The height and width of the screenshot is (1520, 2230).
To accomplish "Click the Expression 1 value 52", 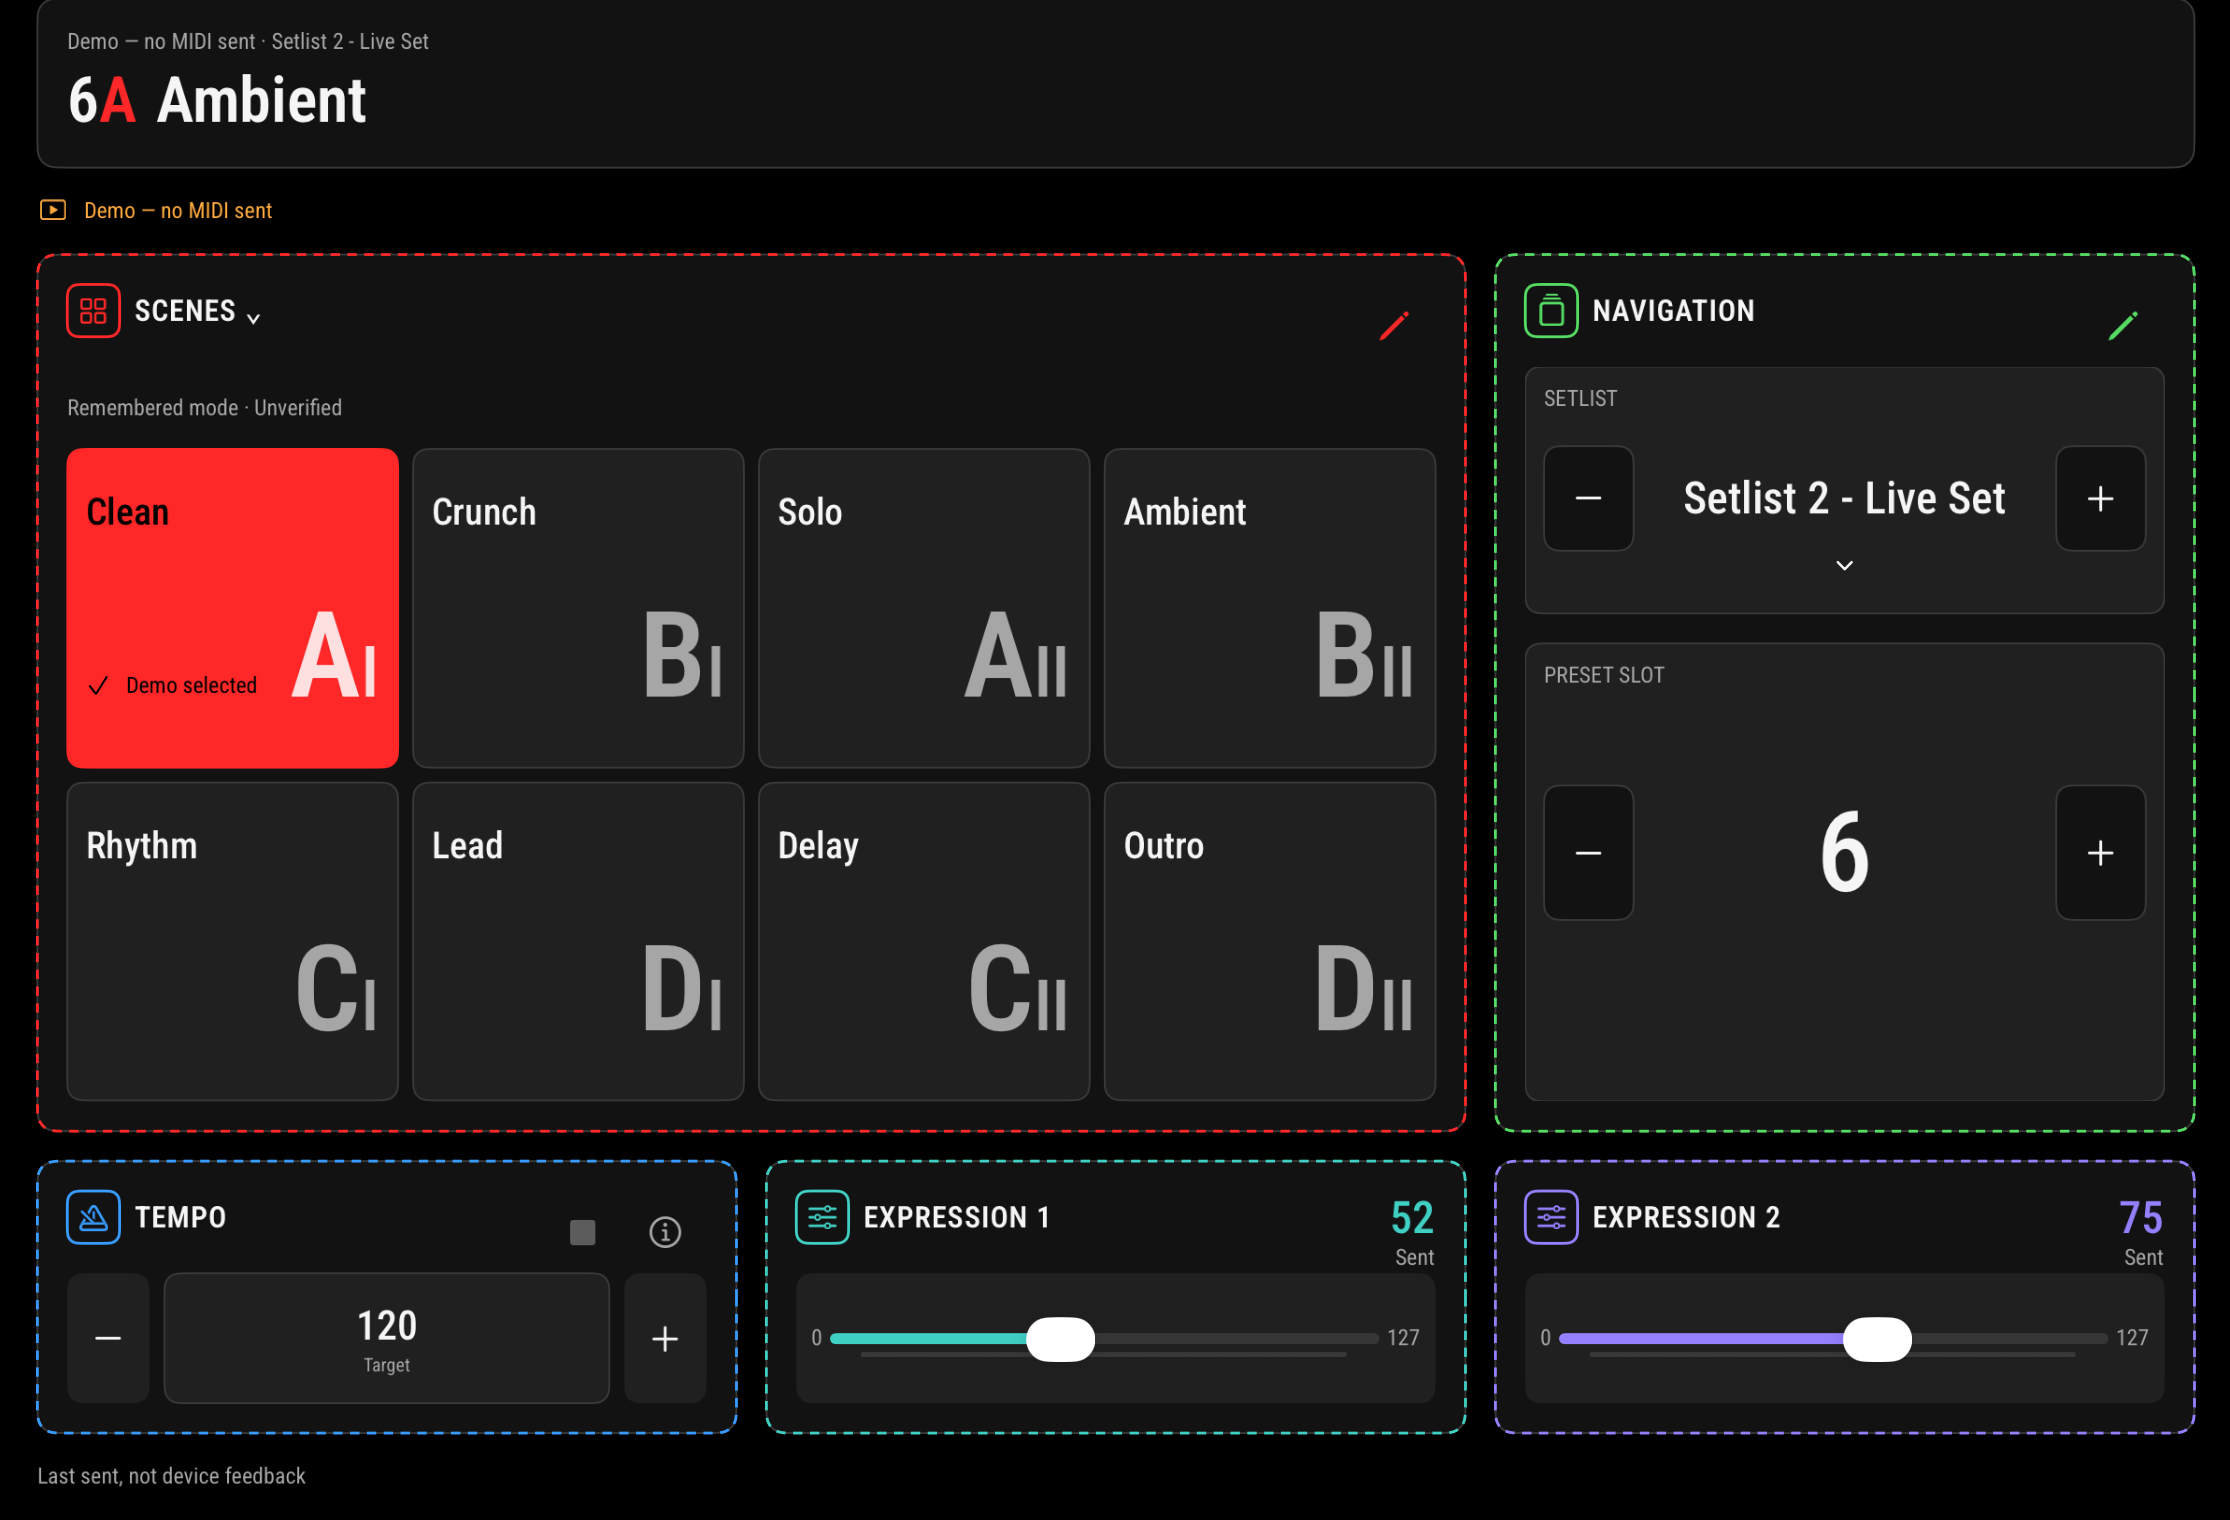I will click(1412, 1217).
